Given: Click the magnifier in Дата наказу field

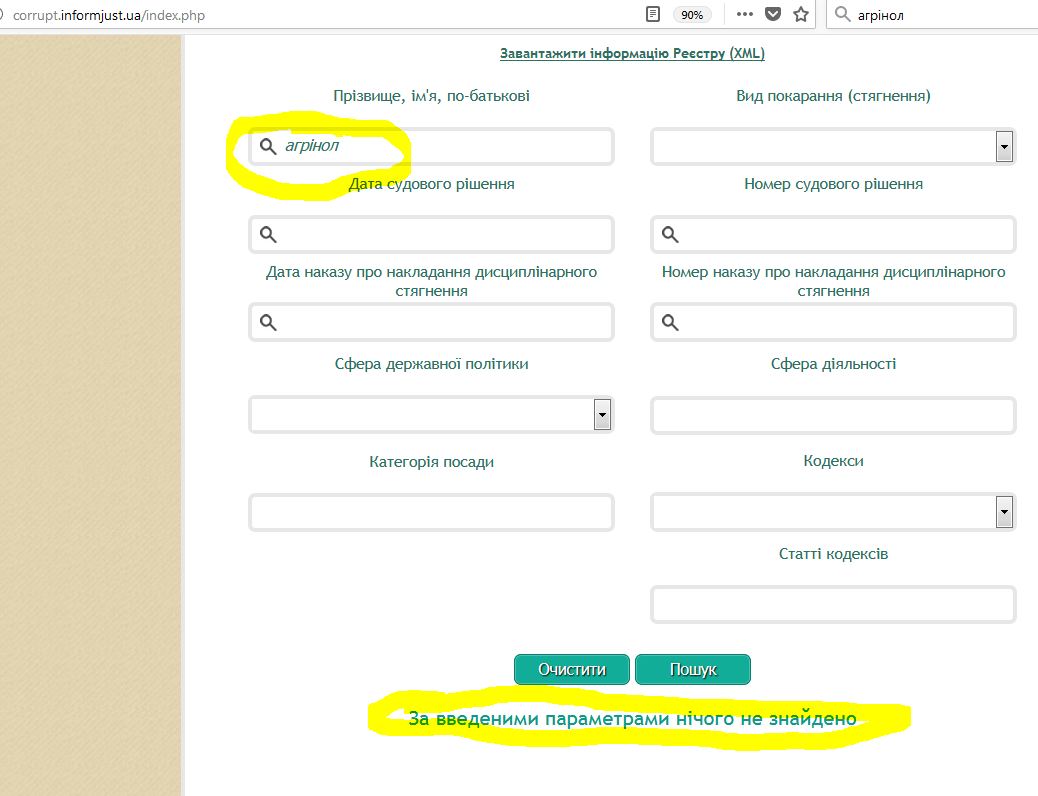Looking at the screenshot, I should (268, 322).
